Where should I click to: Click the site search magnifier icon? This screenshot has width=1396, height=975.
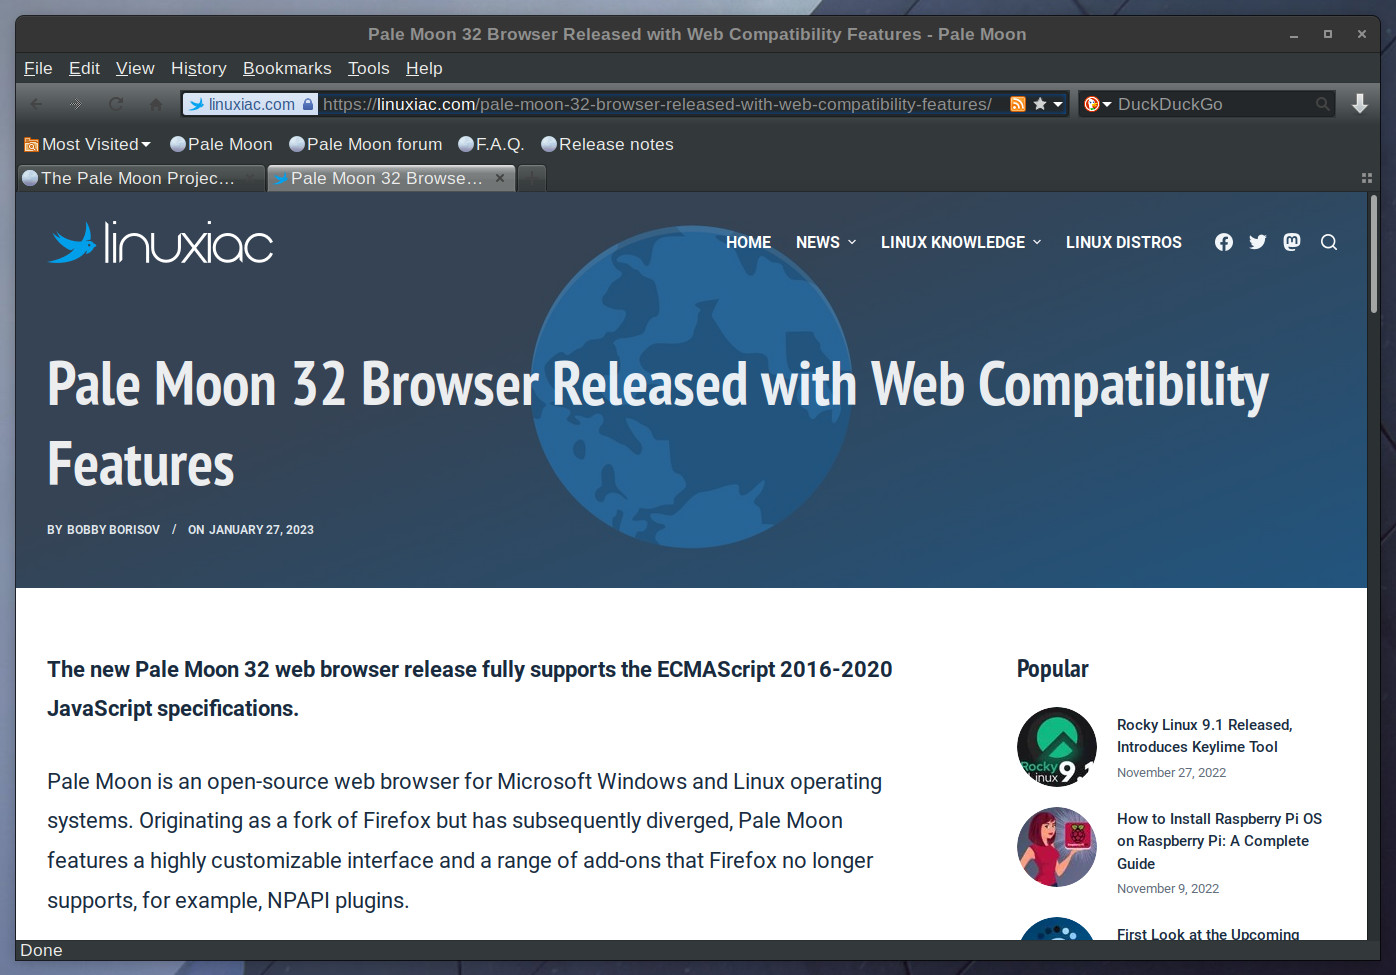(x=1329, y=242)
